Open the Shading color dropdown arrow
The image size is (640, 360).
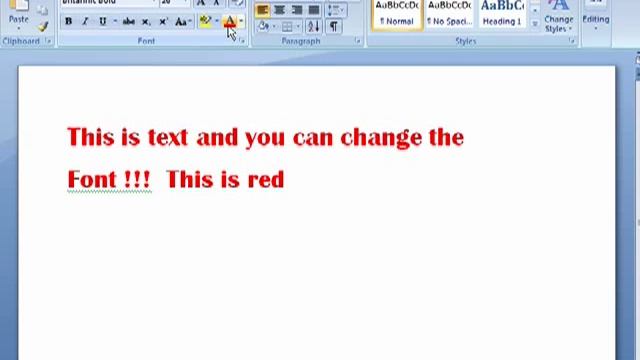pos(274,27)
